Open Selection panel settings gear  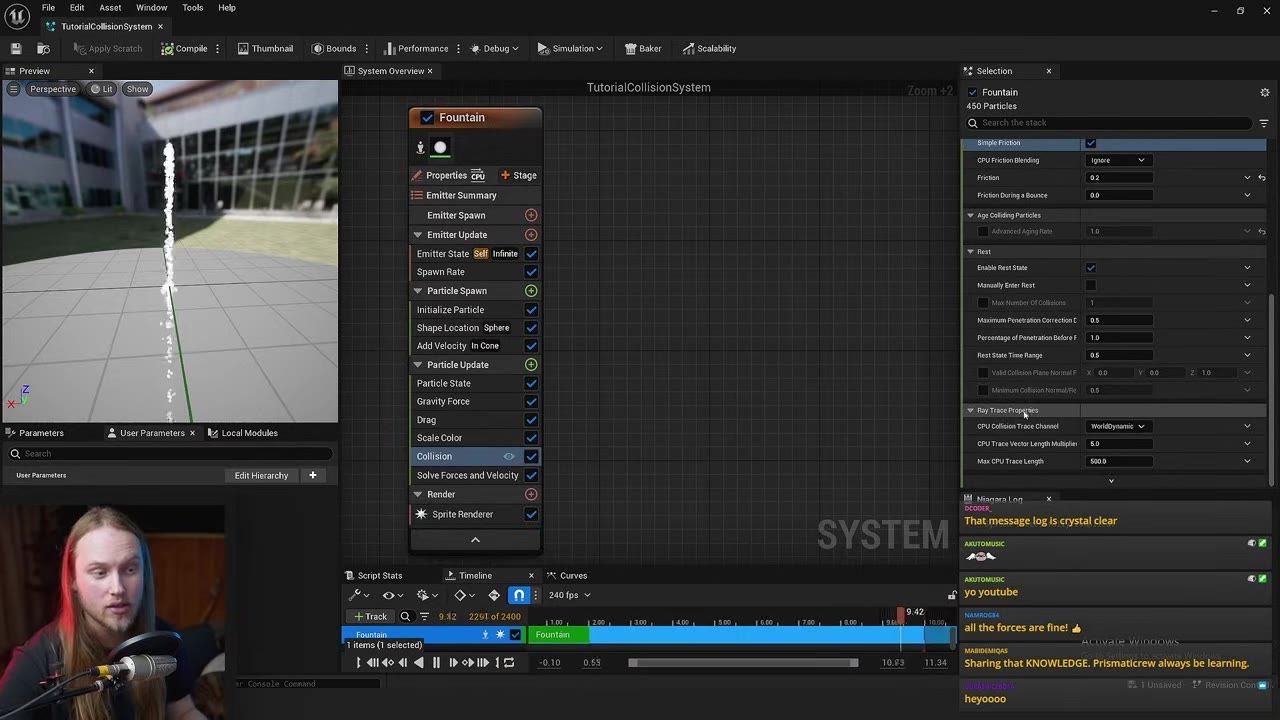tap(1264, 92)
